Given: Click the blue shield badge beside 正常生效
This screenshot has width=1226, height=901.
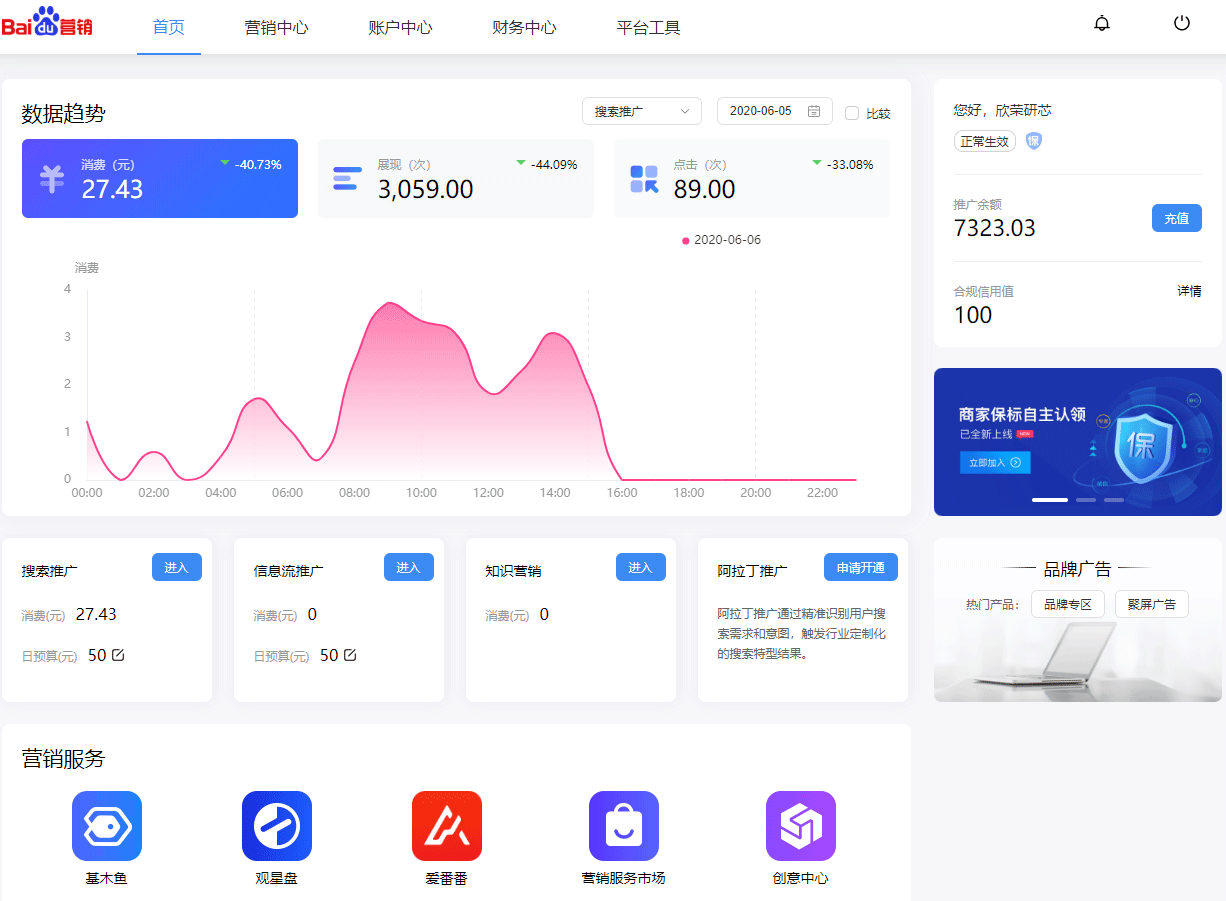Looking at the screenshot, I should [1034, 141].
